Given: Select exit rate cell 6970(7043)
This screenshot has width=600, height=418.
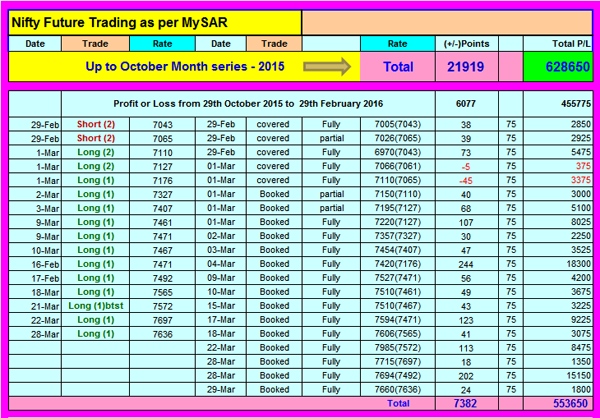Looking at the screenshot, I should tap(398, 152).
